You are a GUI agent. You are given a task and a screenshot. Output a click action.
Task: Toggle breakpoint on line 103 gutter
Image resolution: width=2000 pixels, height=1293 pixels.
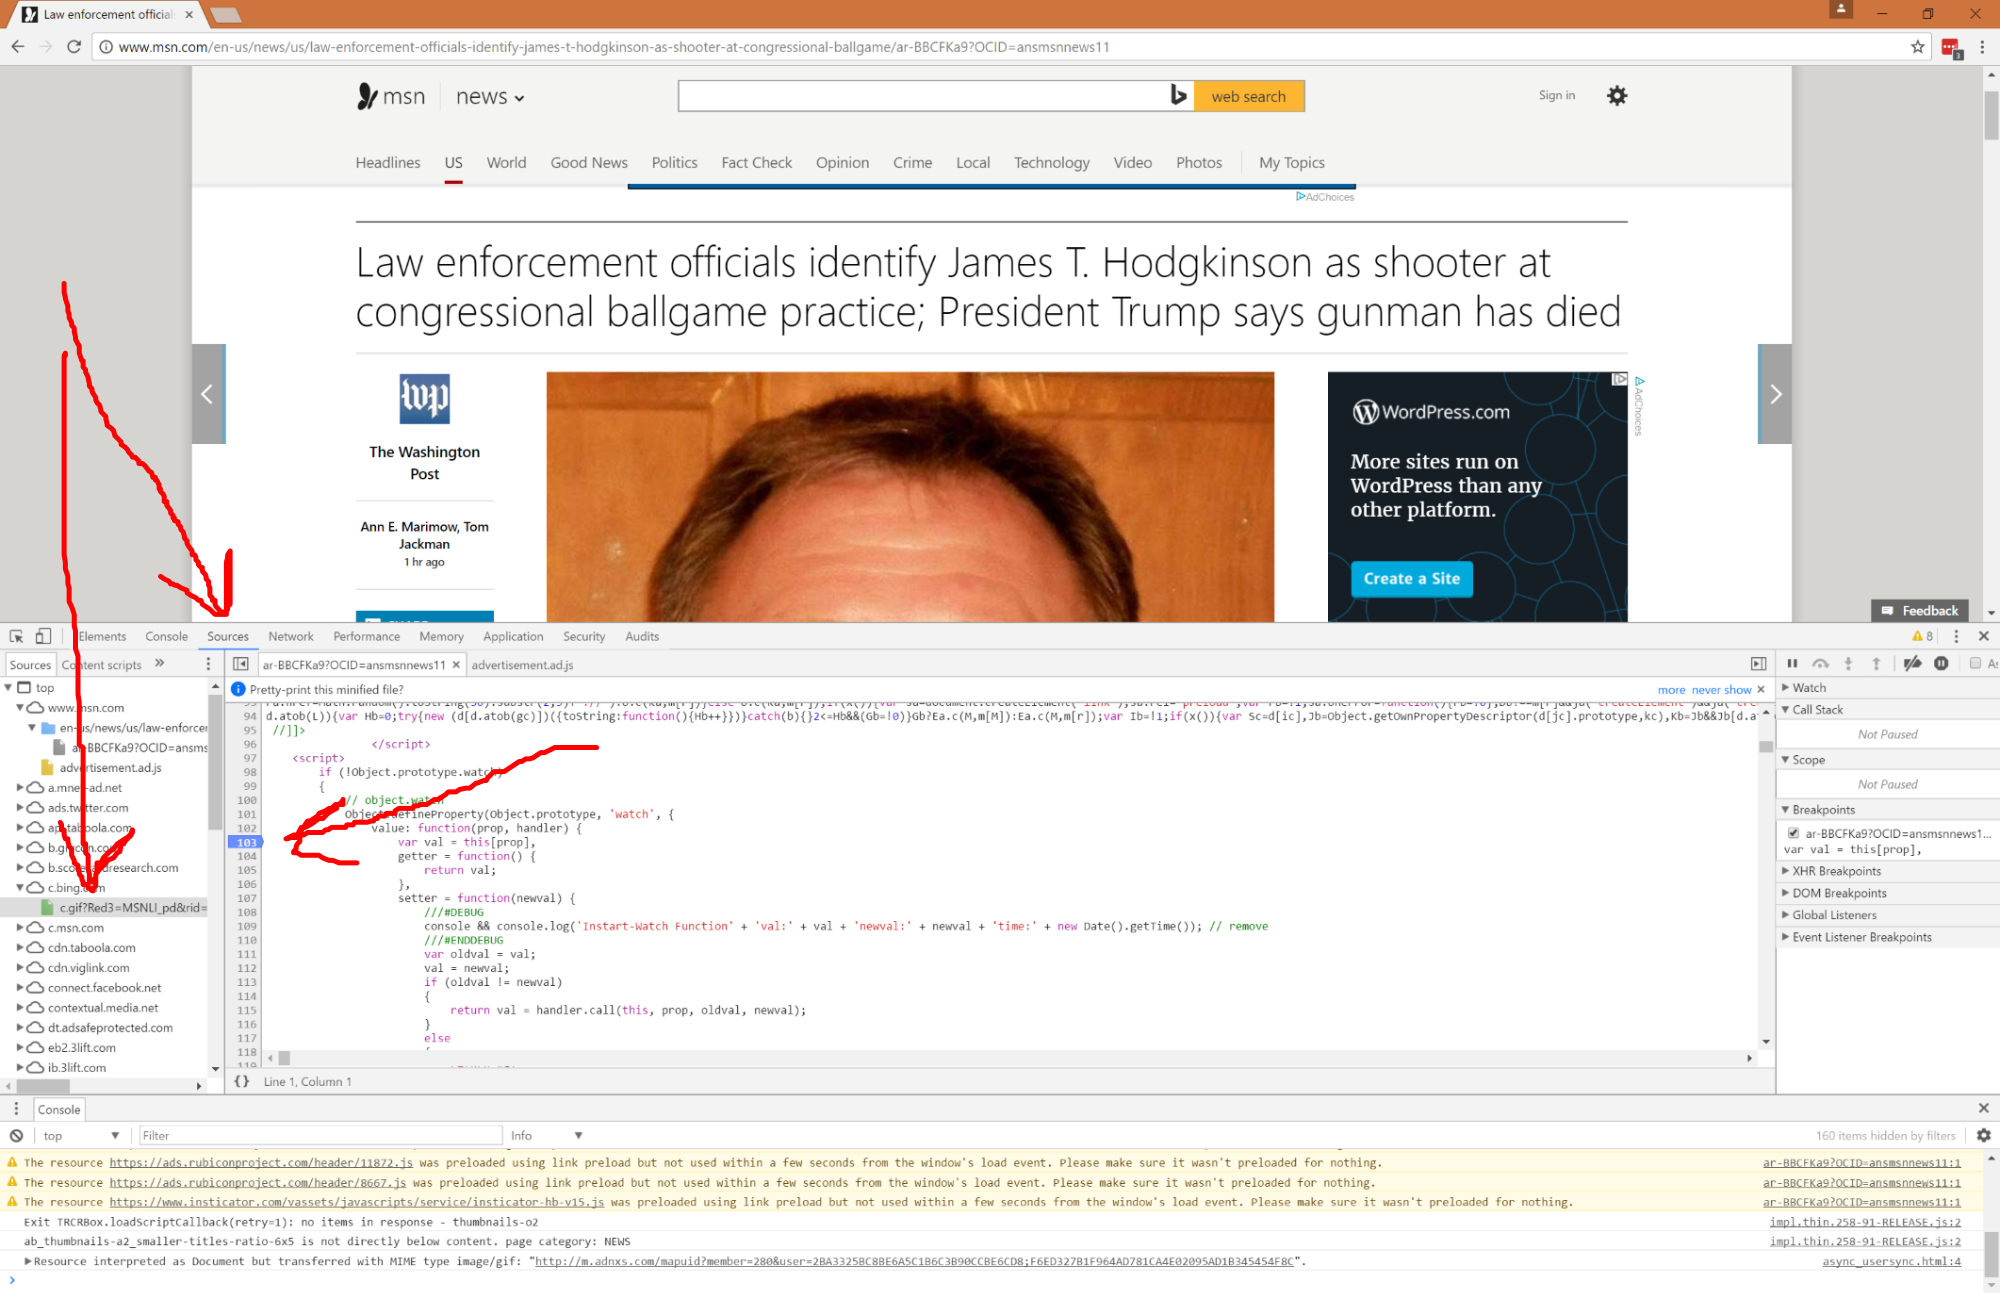tap(246, 842)
